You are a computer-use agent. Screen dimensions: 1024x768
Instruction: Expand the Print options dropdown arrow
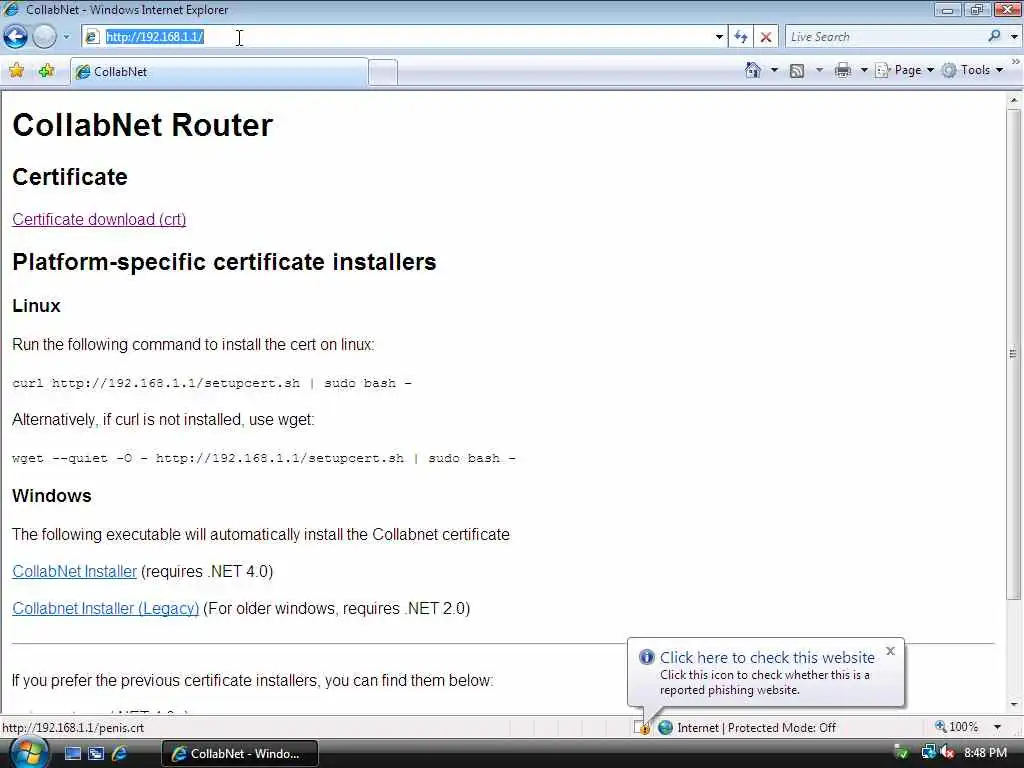pos(864,70)
